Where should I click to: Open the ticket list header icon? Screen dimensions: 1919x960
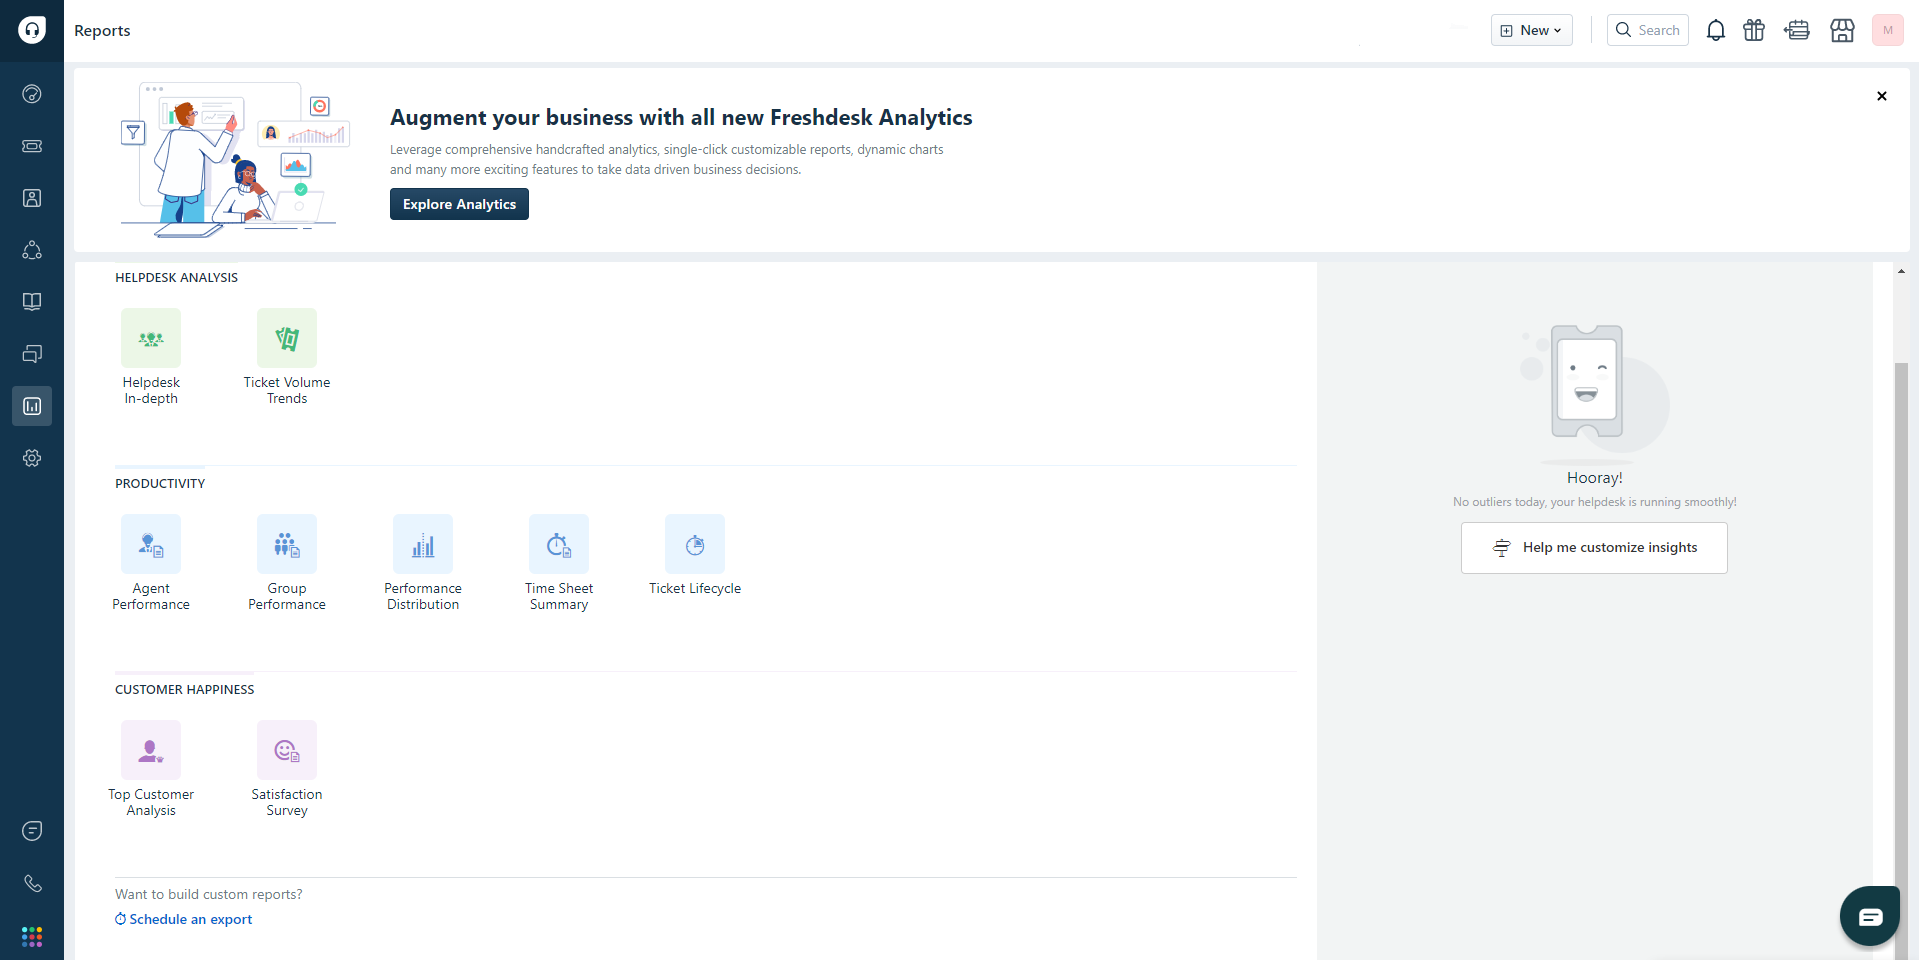(x=1797, y=30)
